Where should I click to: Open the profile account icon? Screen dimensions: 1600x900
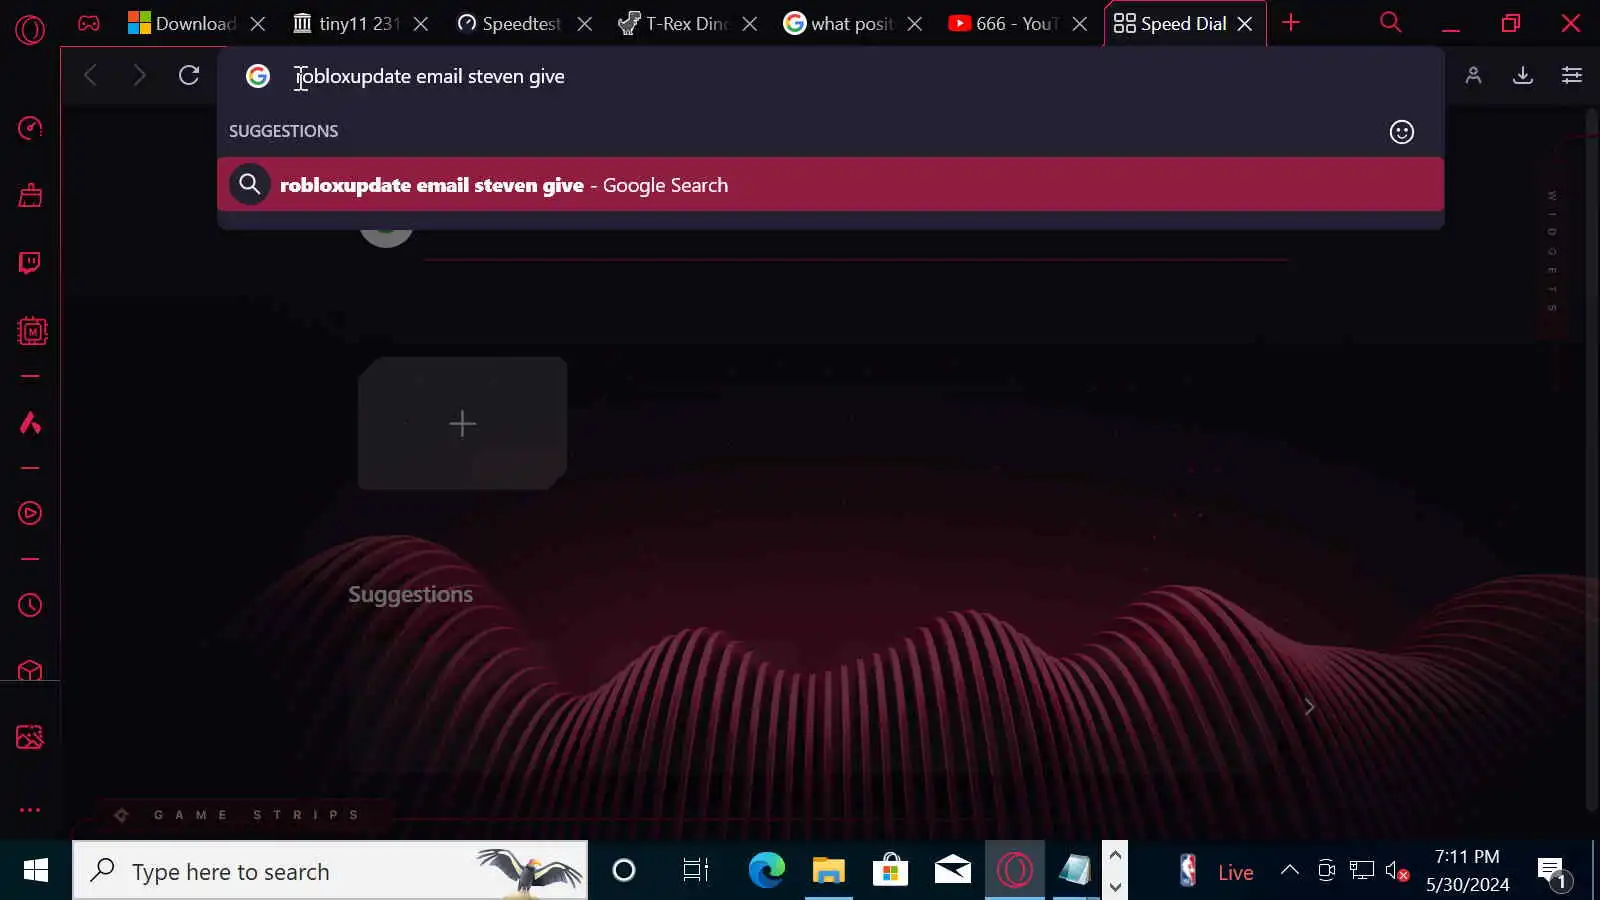coord(1473,75)
